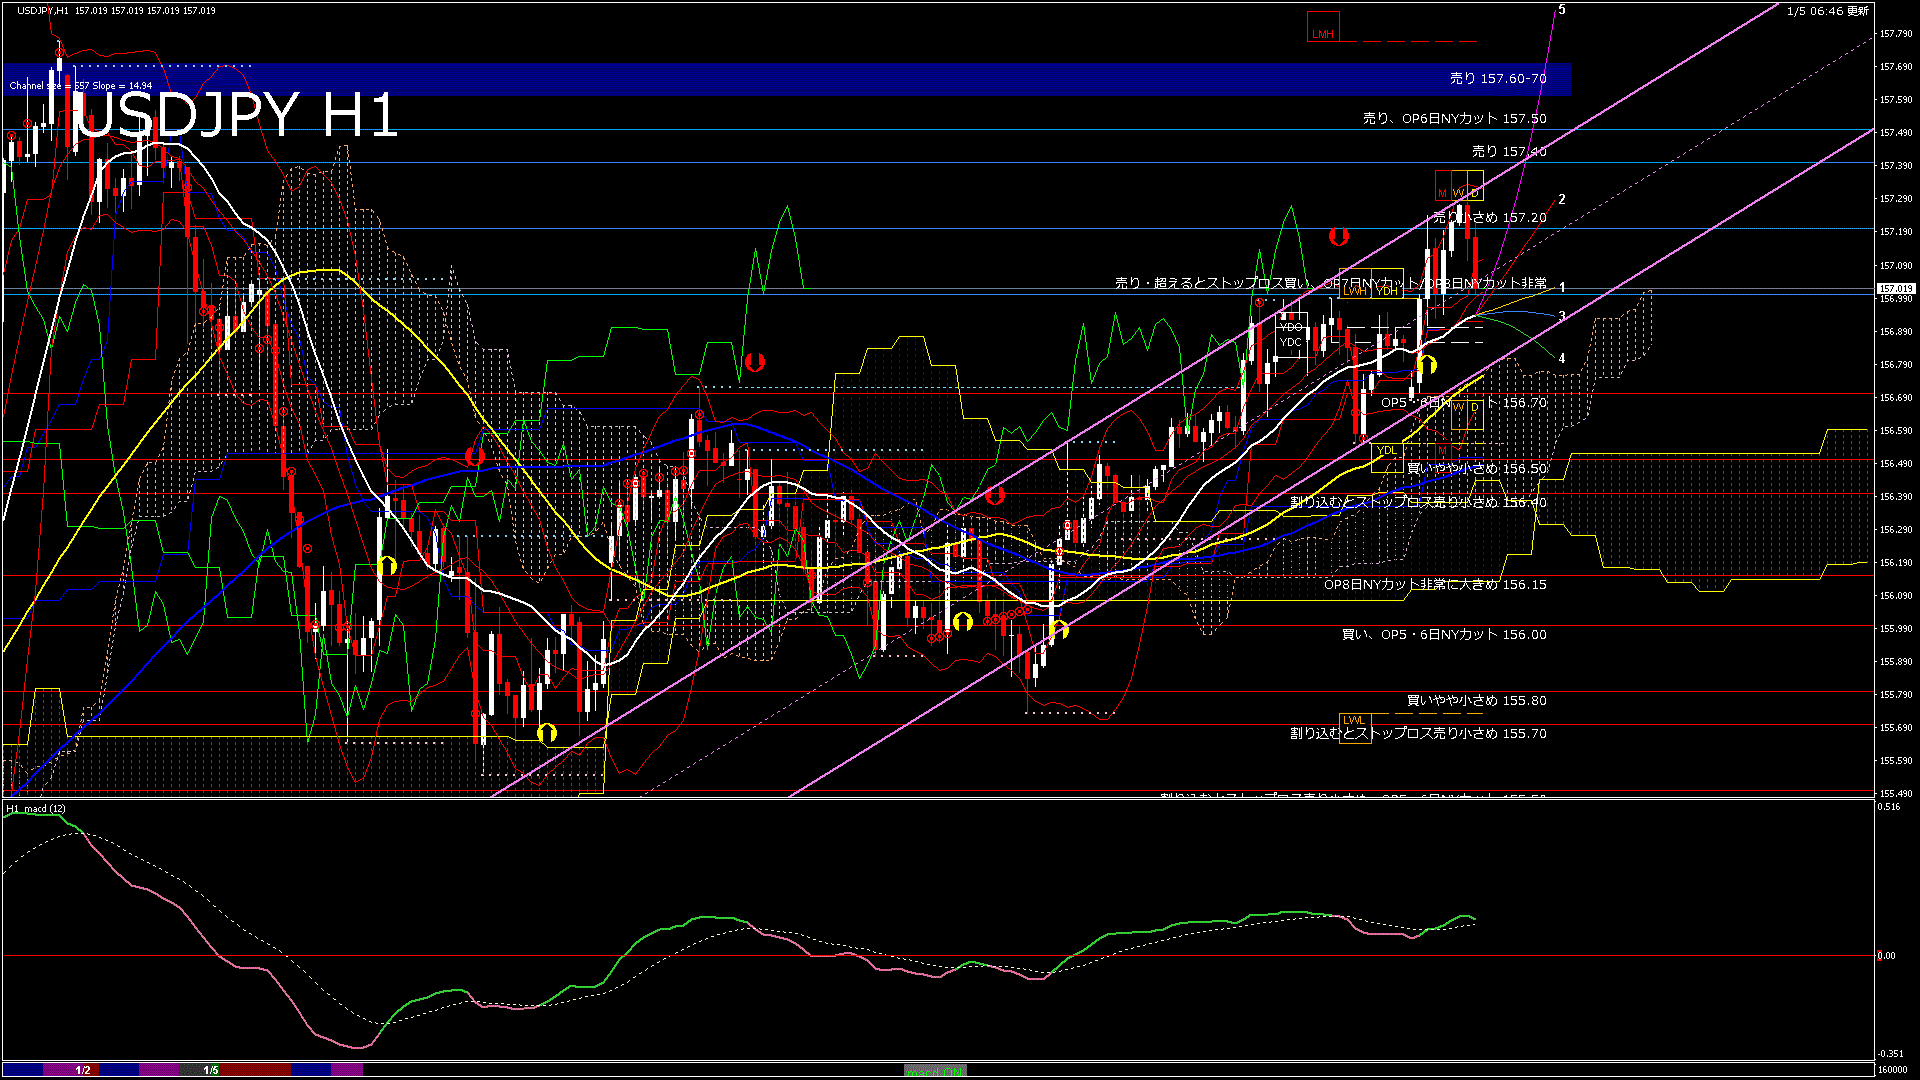Click projection line number 5
This screenshot has height=1080, width=1920.
point(1562,10)
